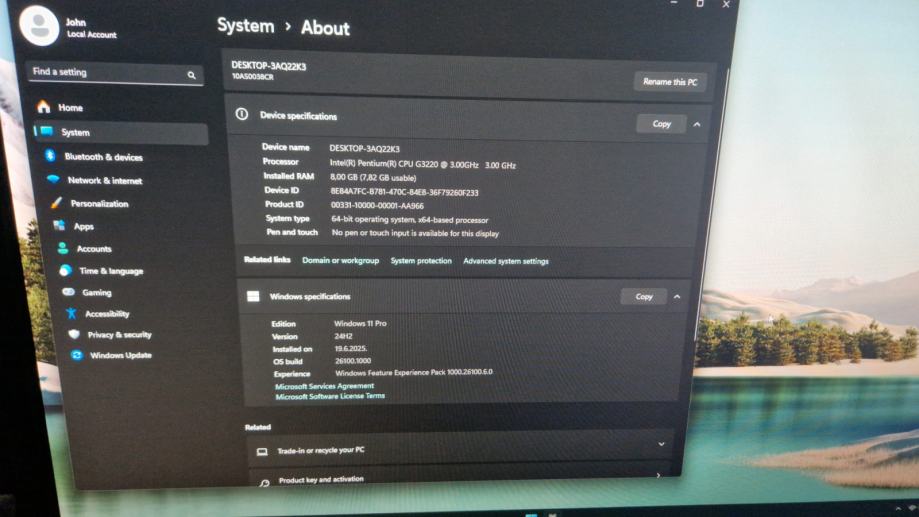Click the product key icon
The height and width of the screenshot is (517, 919).
coord(265,482)
